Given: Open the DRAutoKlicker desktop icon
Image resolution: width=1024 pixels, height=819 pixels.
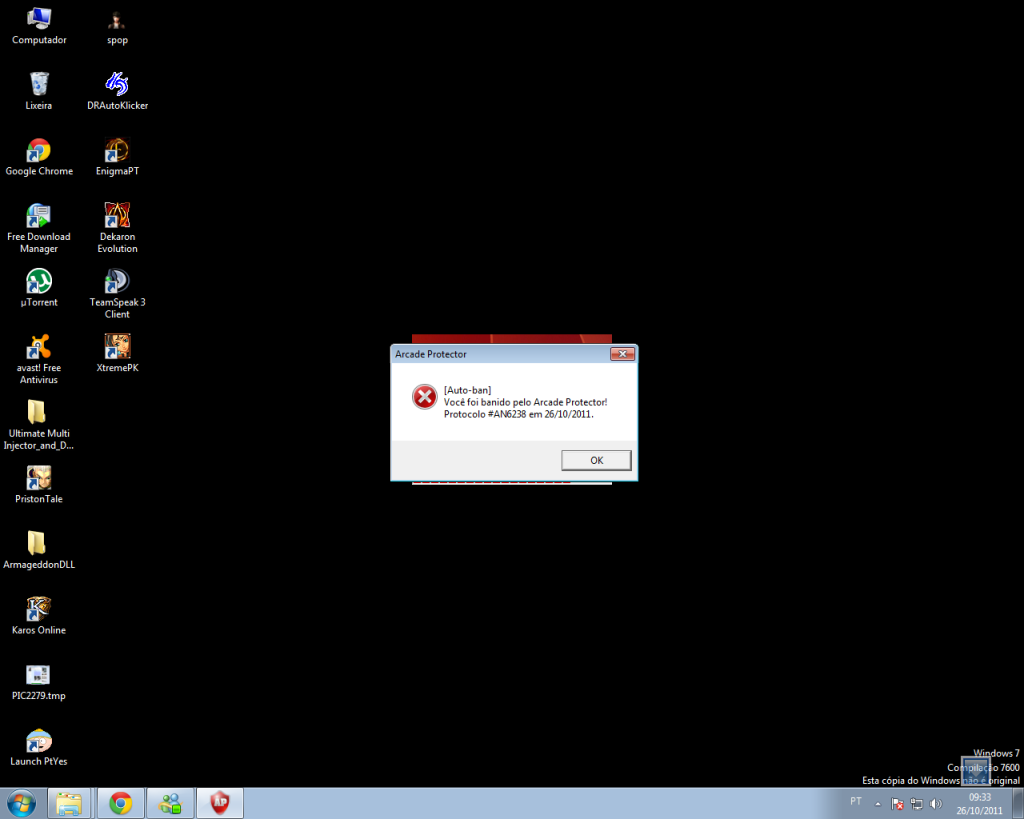Looking at the screenshot, I should (117, 85).
